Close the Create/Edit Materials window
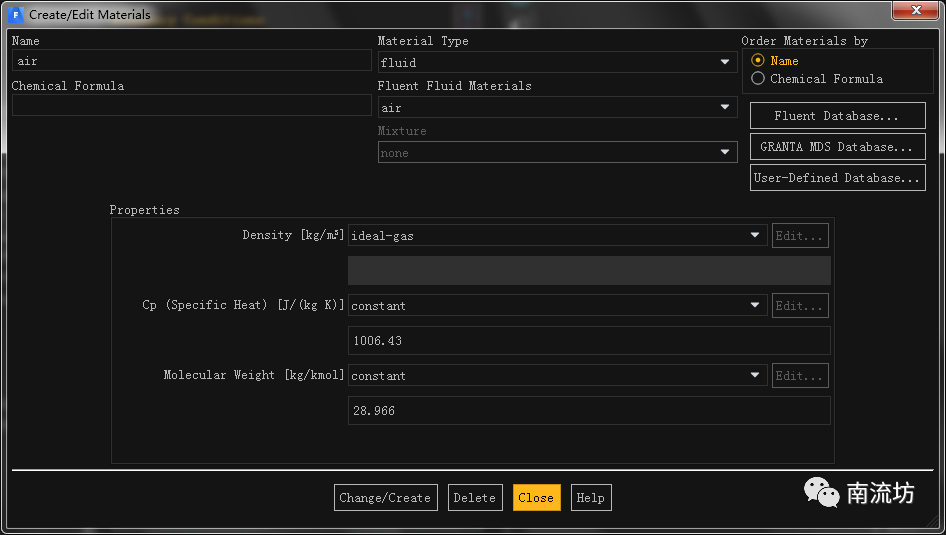The width and height of the screenshot is (946, 535). pos(916,10)
